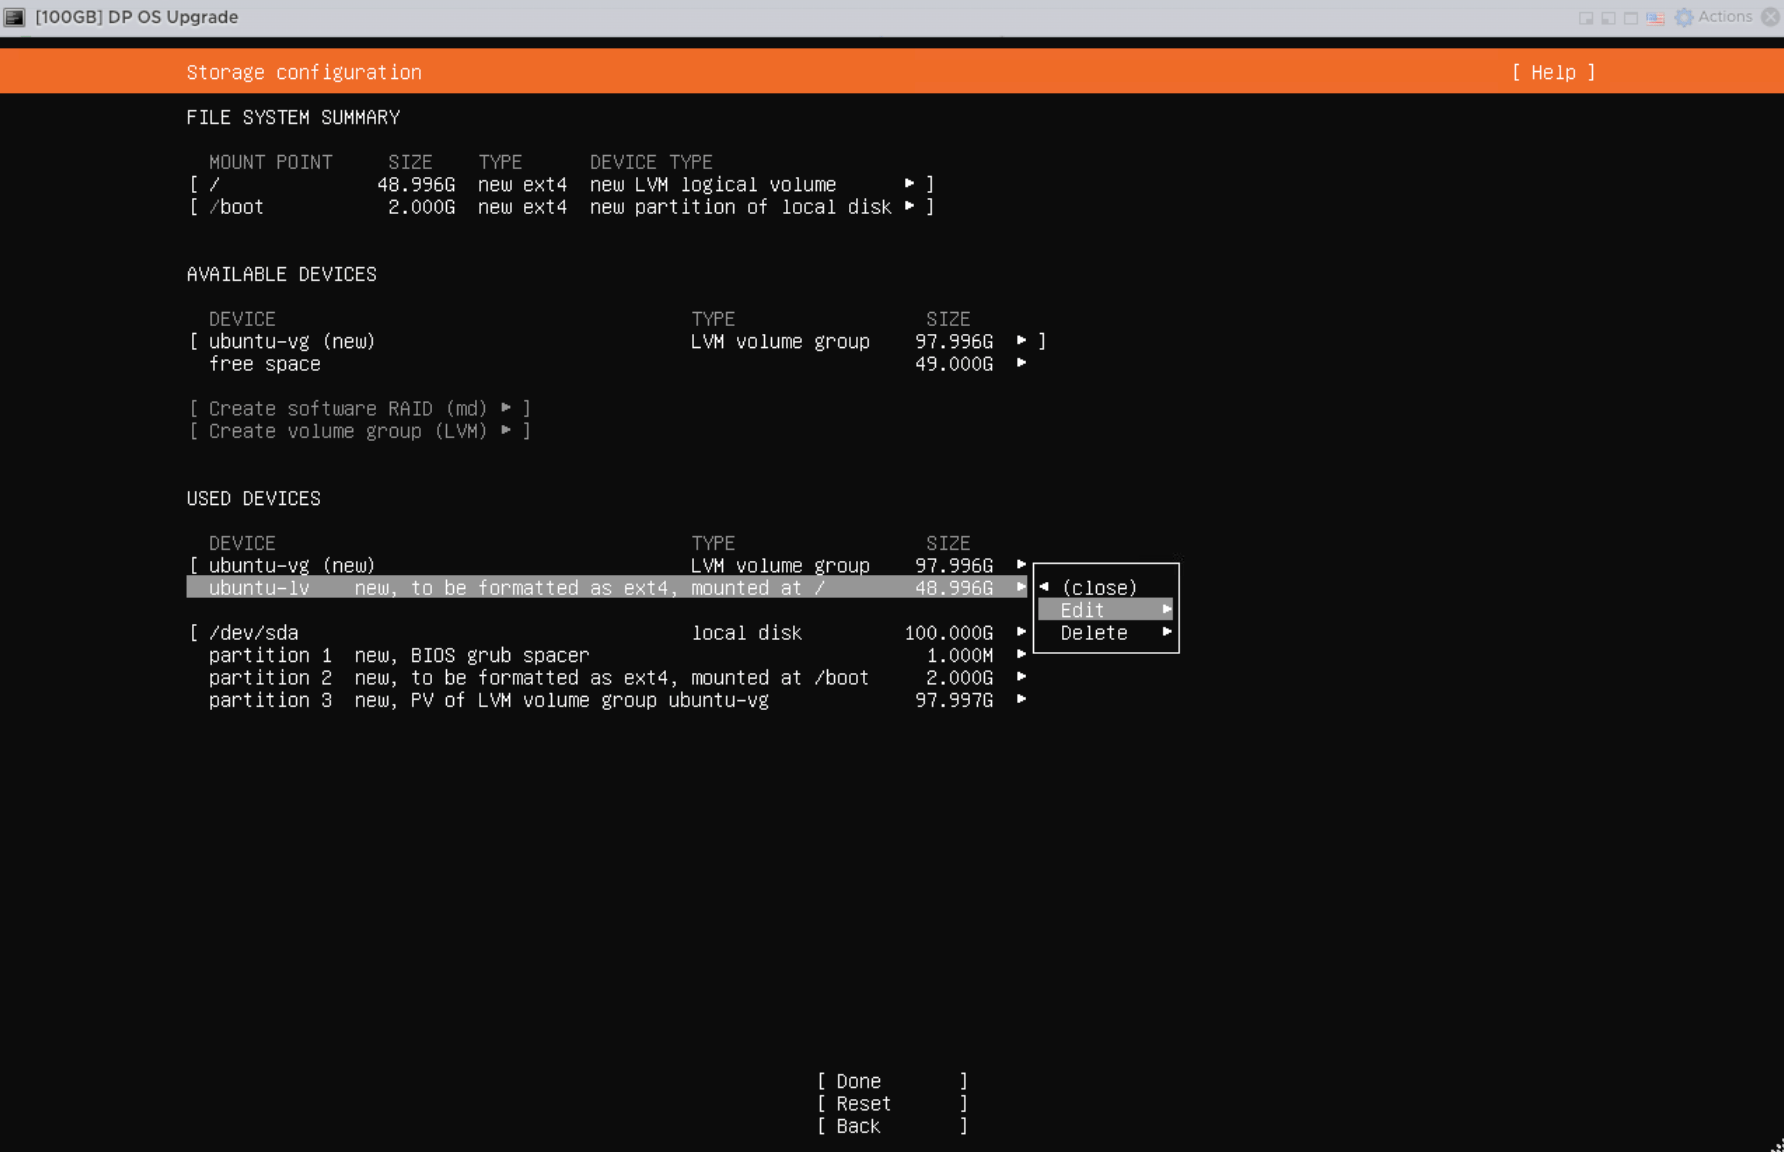Click the AVAILABLE DEVICES heading

tap(281, 274)
